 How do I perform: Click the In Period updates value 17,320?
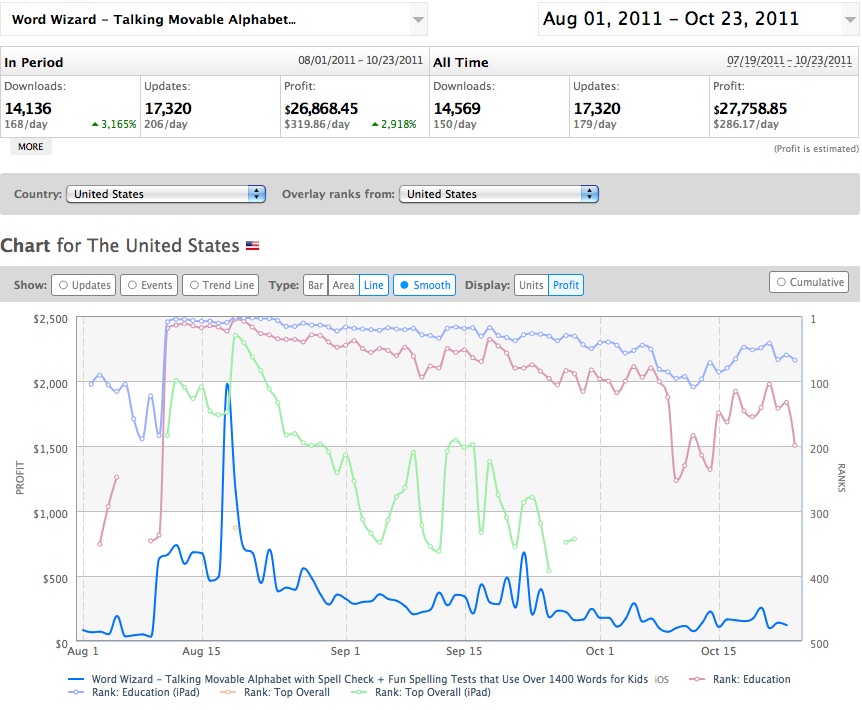coord(168,108)
